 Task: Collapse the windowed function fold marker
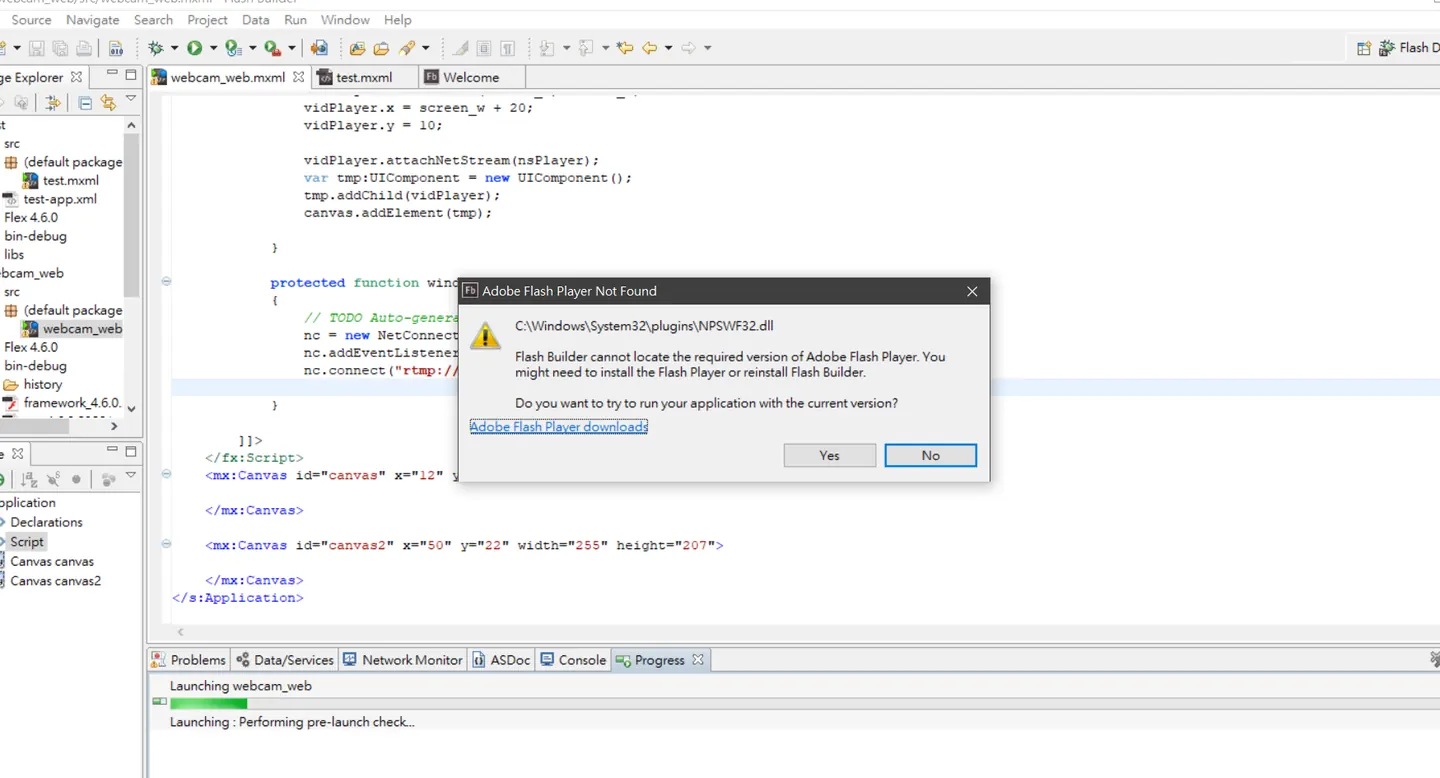(166, 282)
